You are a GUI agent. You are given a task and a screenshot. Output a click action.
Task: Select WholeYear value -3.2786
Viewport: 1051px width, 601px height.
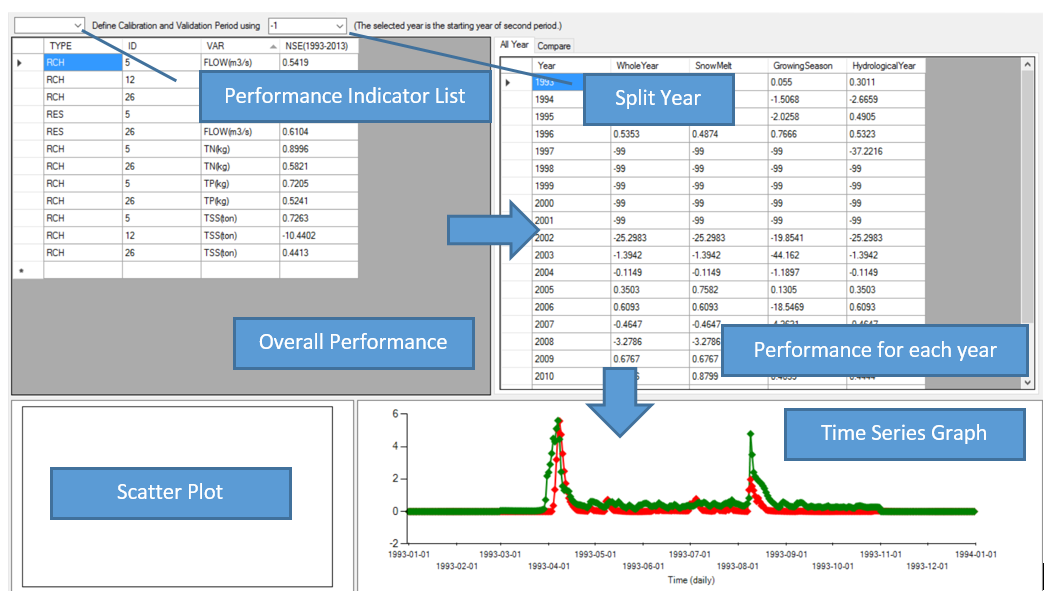tap(650, 342)
